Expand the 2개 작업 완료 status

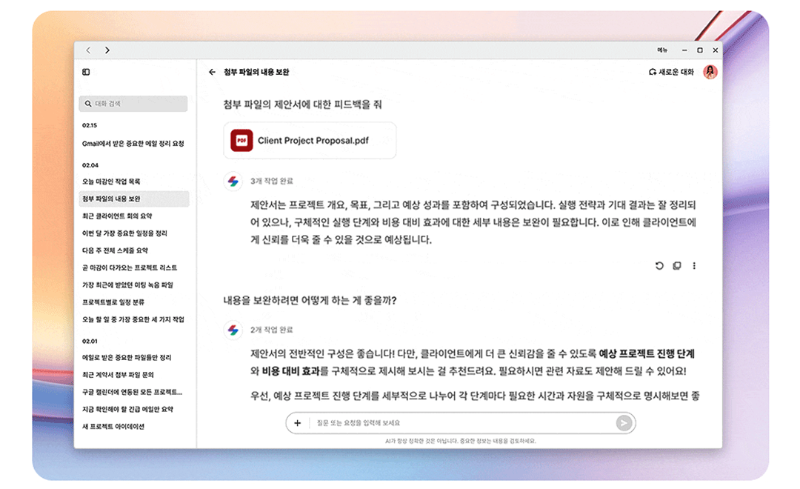click(271, 330)
